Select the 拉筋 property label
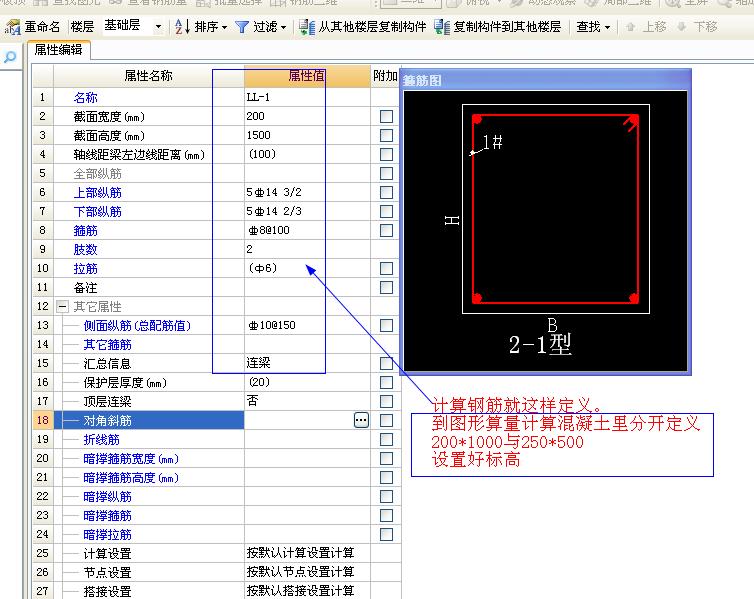This screenshot has height=599, width=754. coord(86,269)
